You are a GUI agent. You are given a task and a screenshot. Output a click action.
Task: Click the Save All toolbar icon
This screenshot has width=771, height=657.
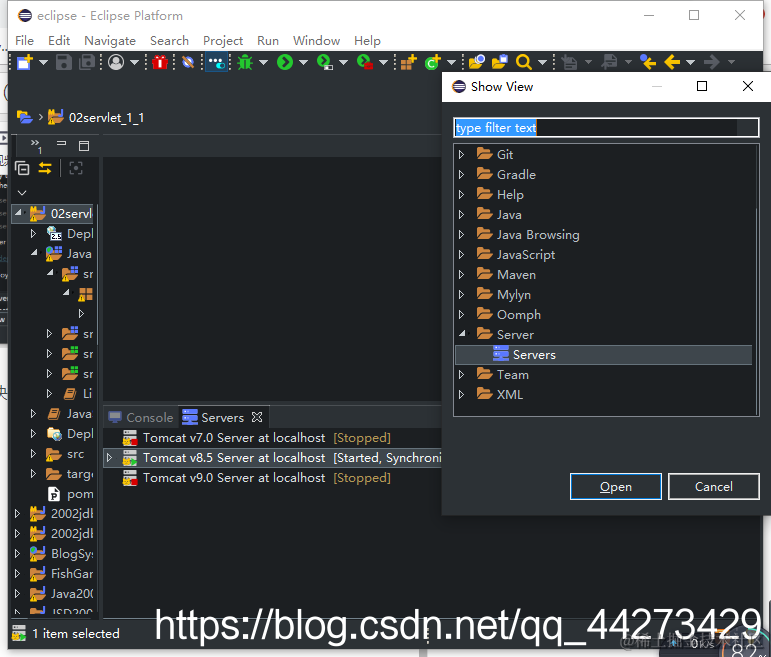pos(87,62)
